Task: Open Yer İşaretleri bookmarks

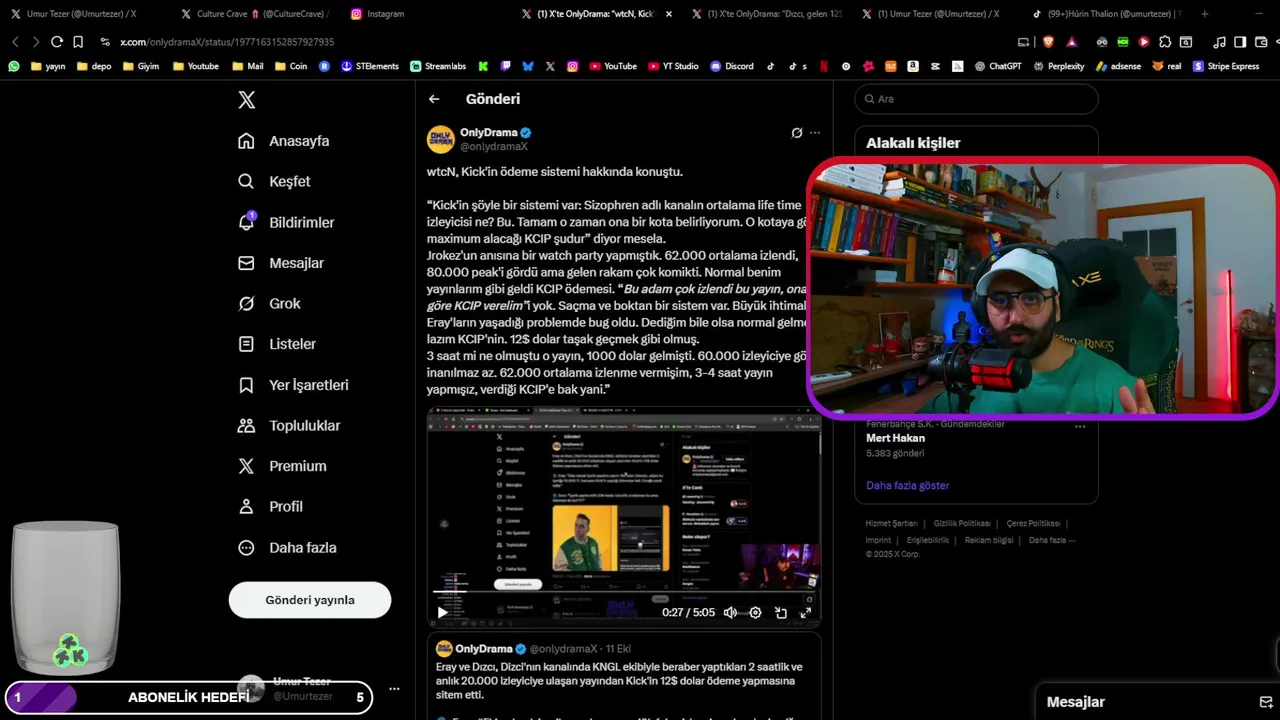Action: (x=293, y=385)
